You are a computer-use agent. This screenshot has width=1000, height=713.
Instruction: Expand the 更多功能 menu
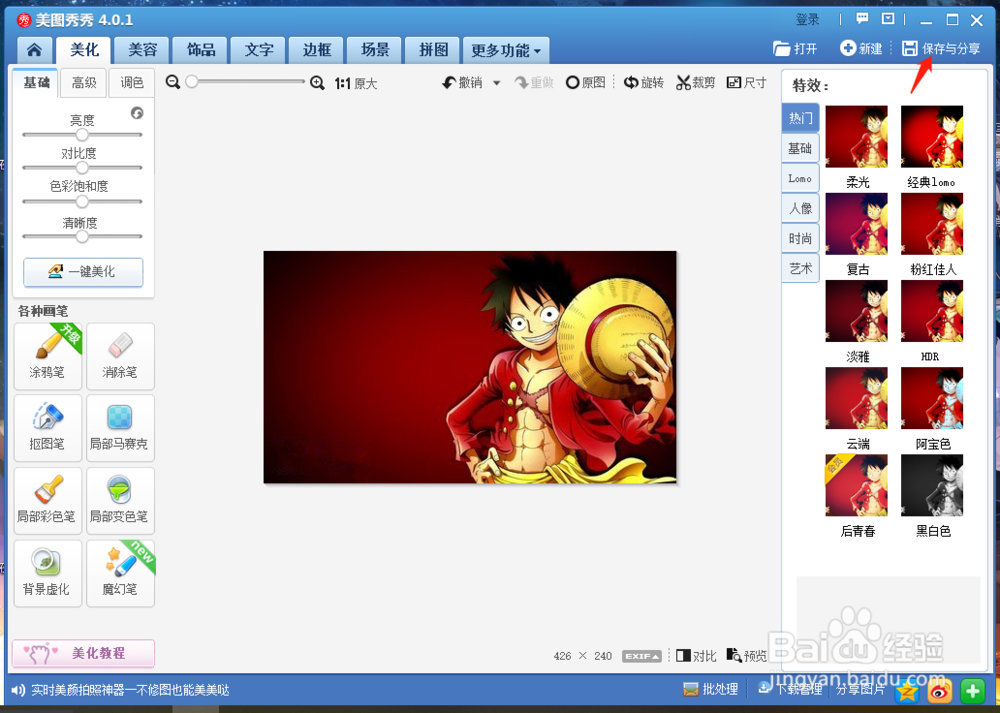[x=506, y=50]
